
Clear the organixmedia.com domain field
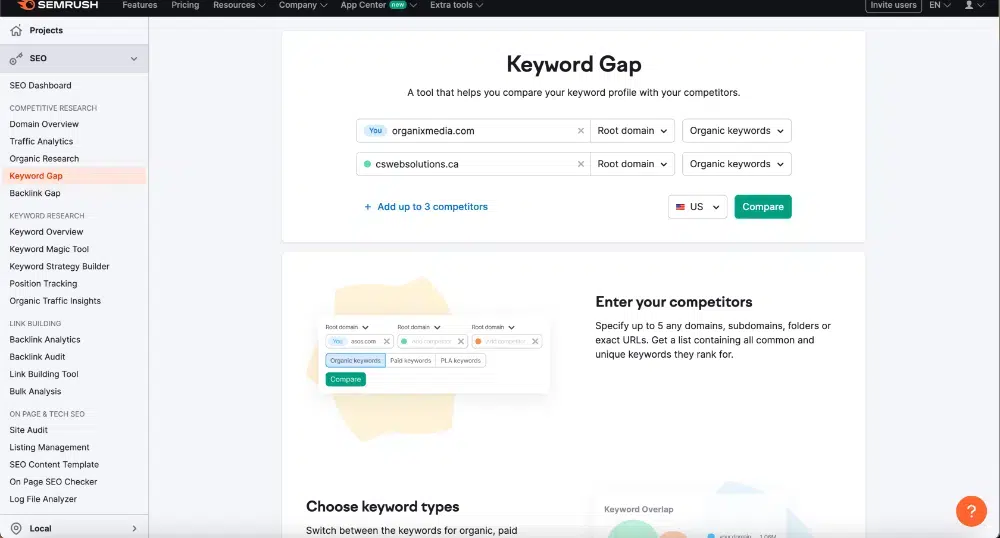pyautogui.click(x=580, y=131)
